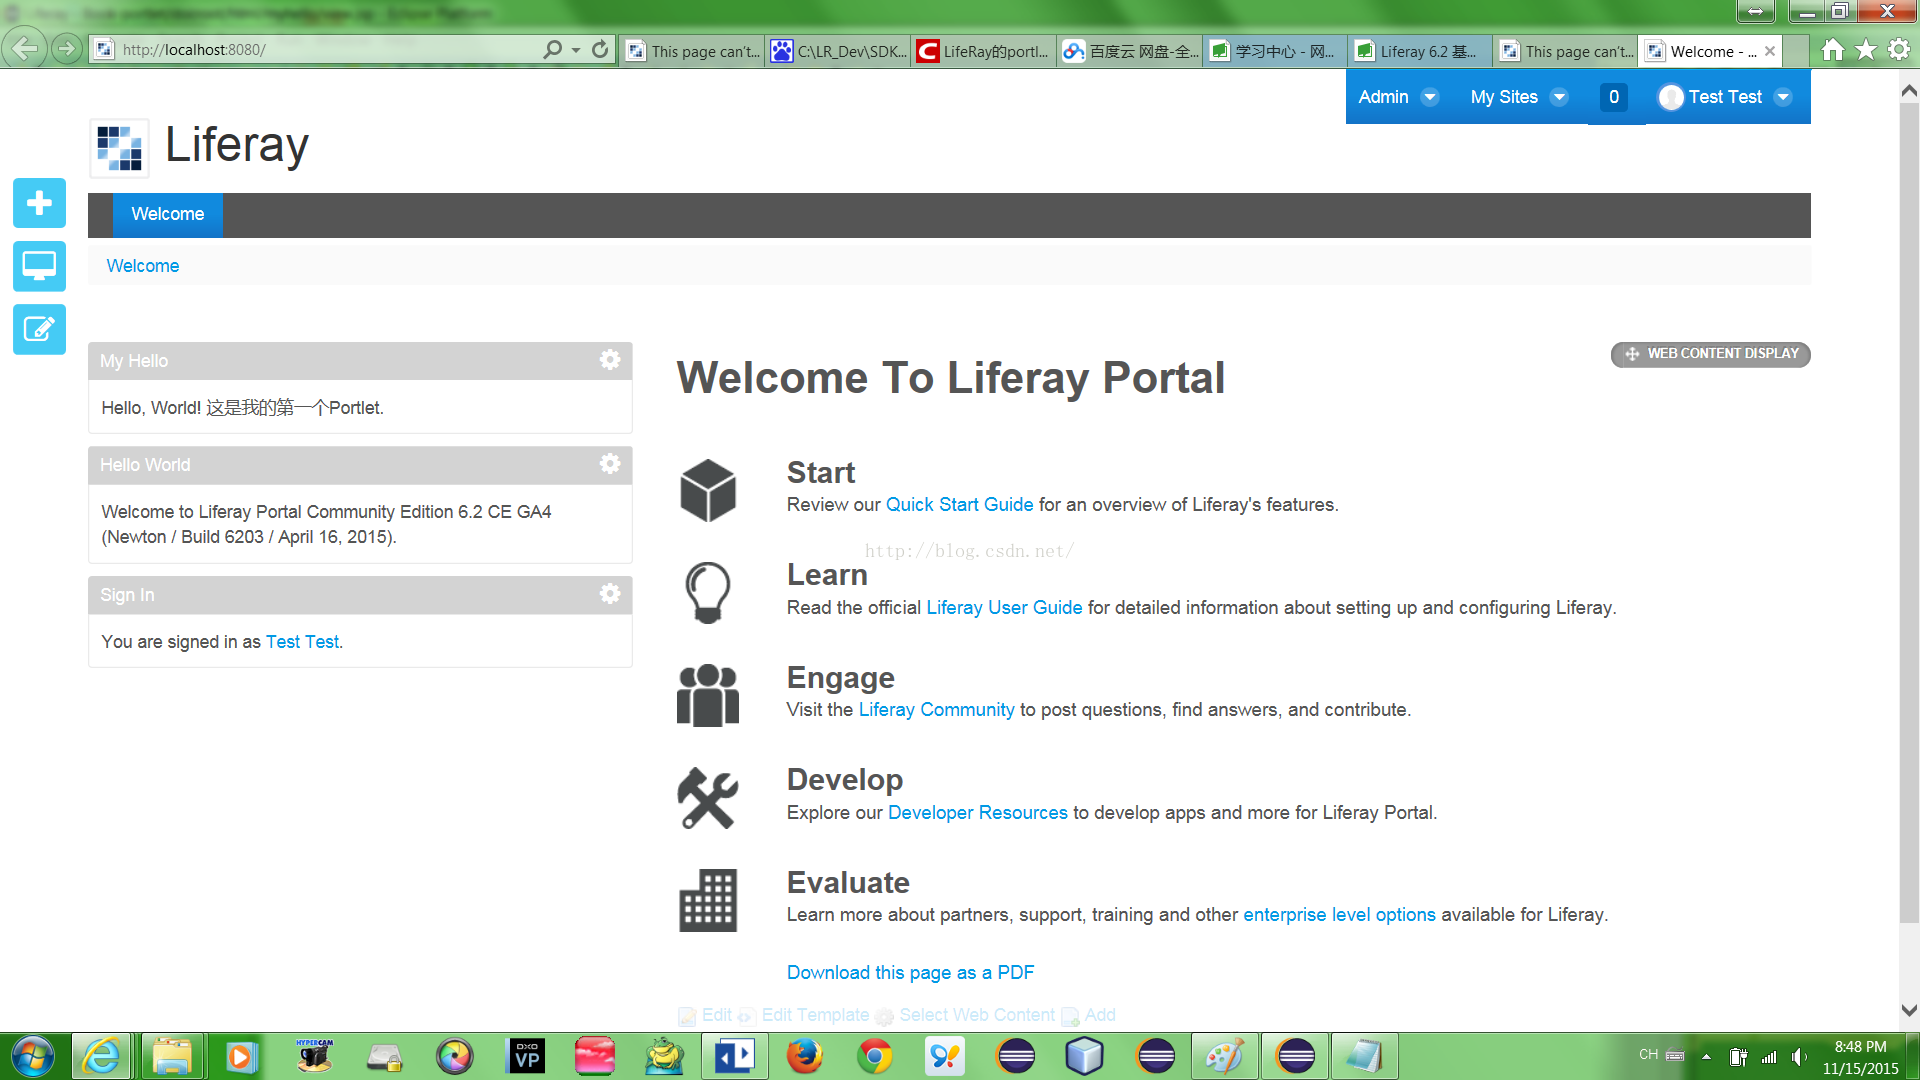Image resolution: width=1920 pixels, height=1080 pixels.
Task: Click the Add plus icon in left sidebar
Action: (39, 203)
